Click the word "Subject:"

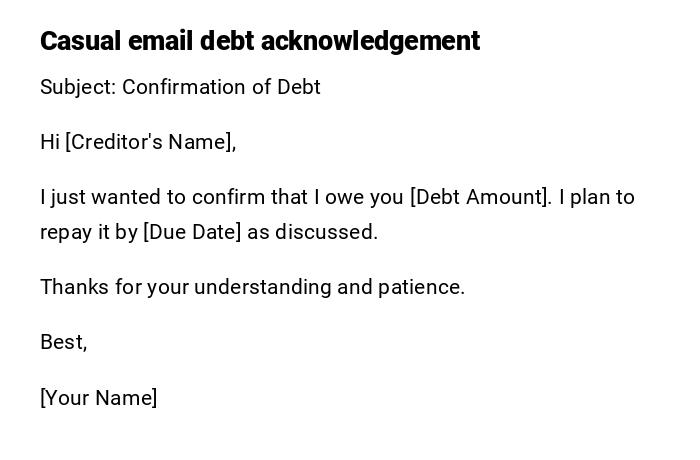click(x=78, y=87)
